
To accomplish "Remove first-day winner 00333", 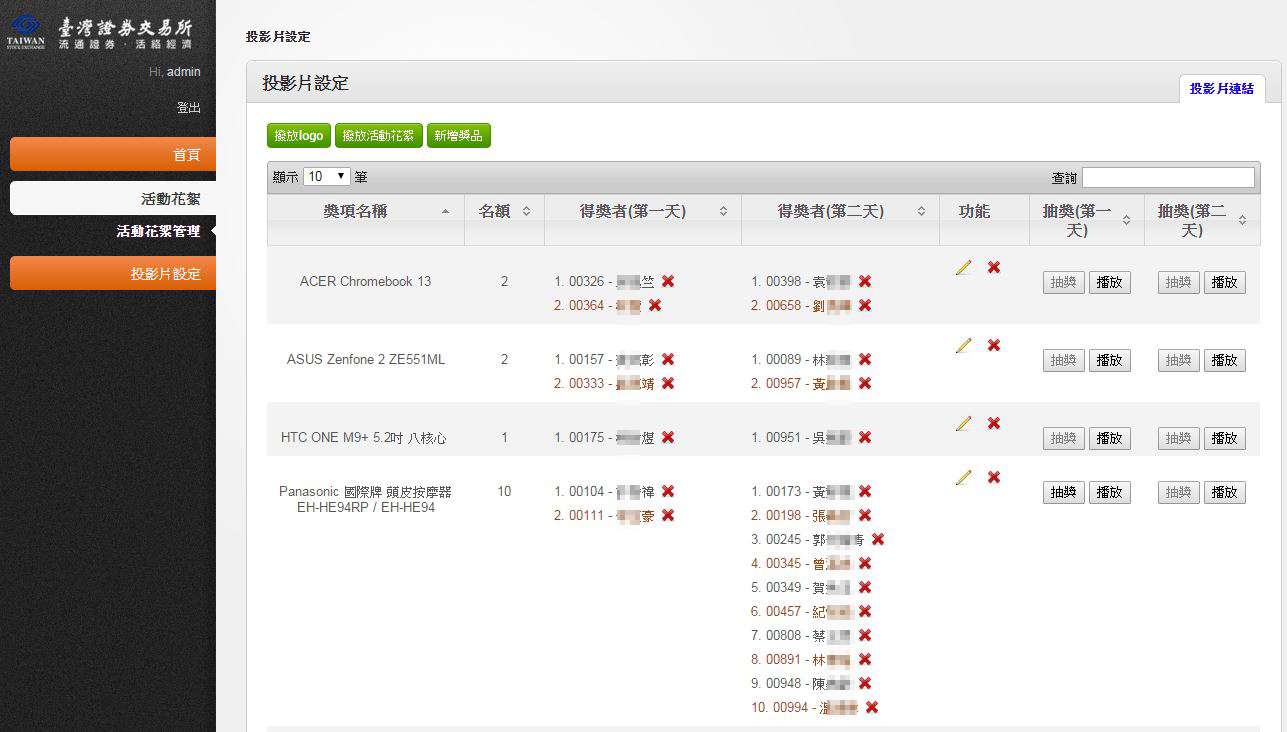I will point(668,383).
